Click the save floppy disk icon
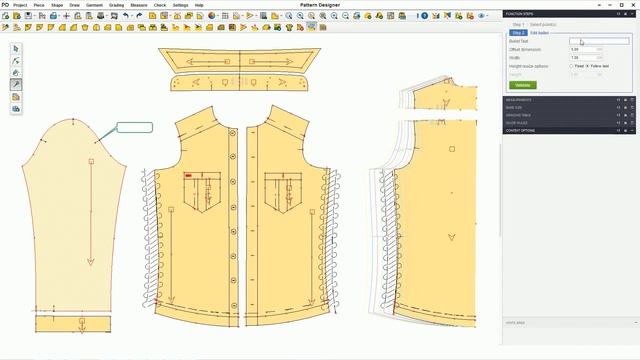640x360 pixels. click(x=29, y=16)
